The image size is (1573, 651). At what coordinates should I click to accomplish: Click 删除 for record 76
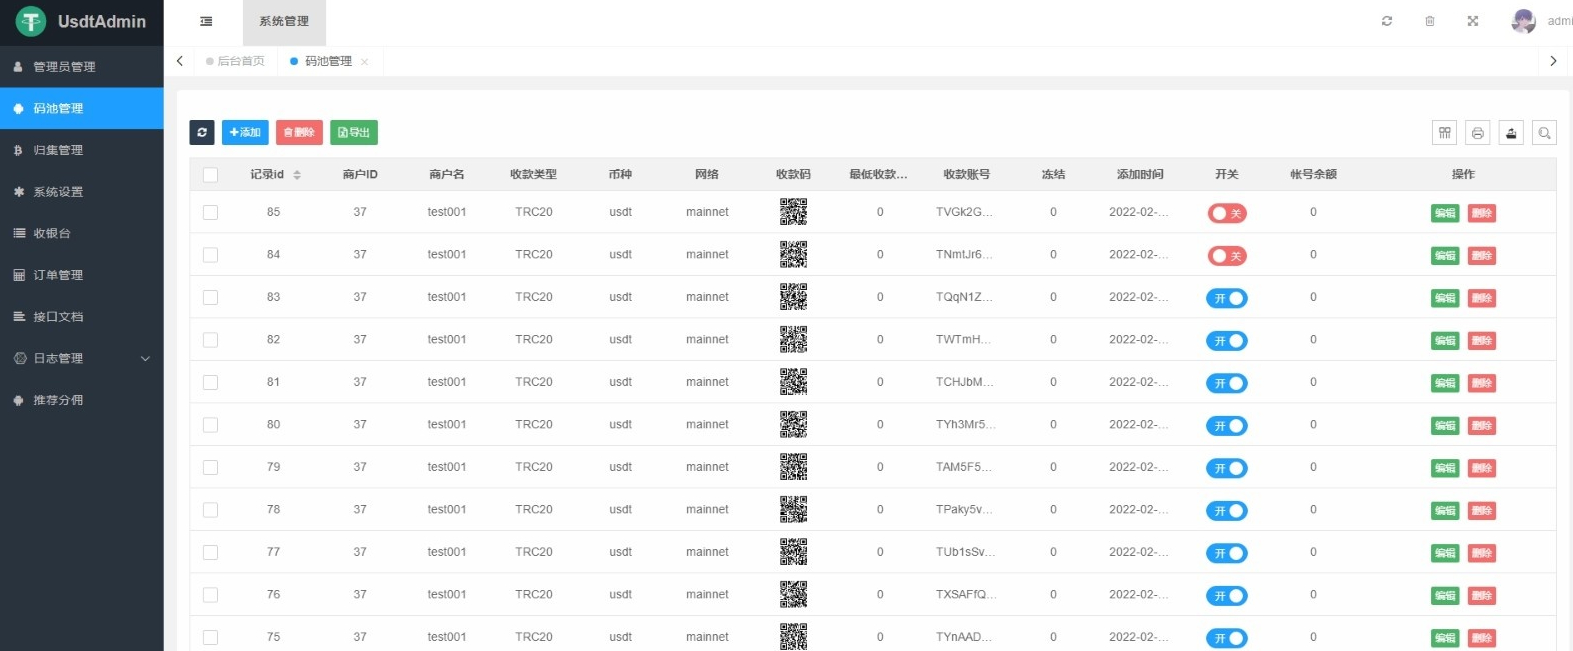tap(1482, 596)
